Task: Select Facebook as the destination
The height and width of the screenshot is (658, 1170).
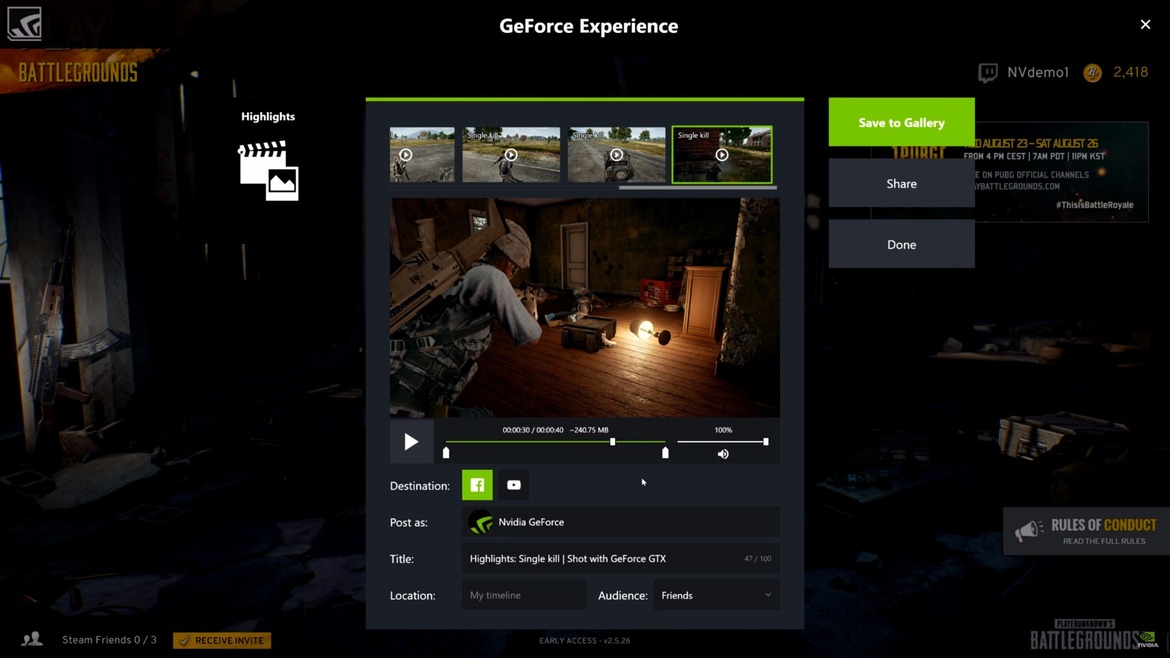Action: tap(478, 485)
